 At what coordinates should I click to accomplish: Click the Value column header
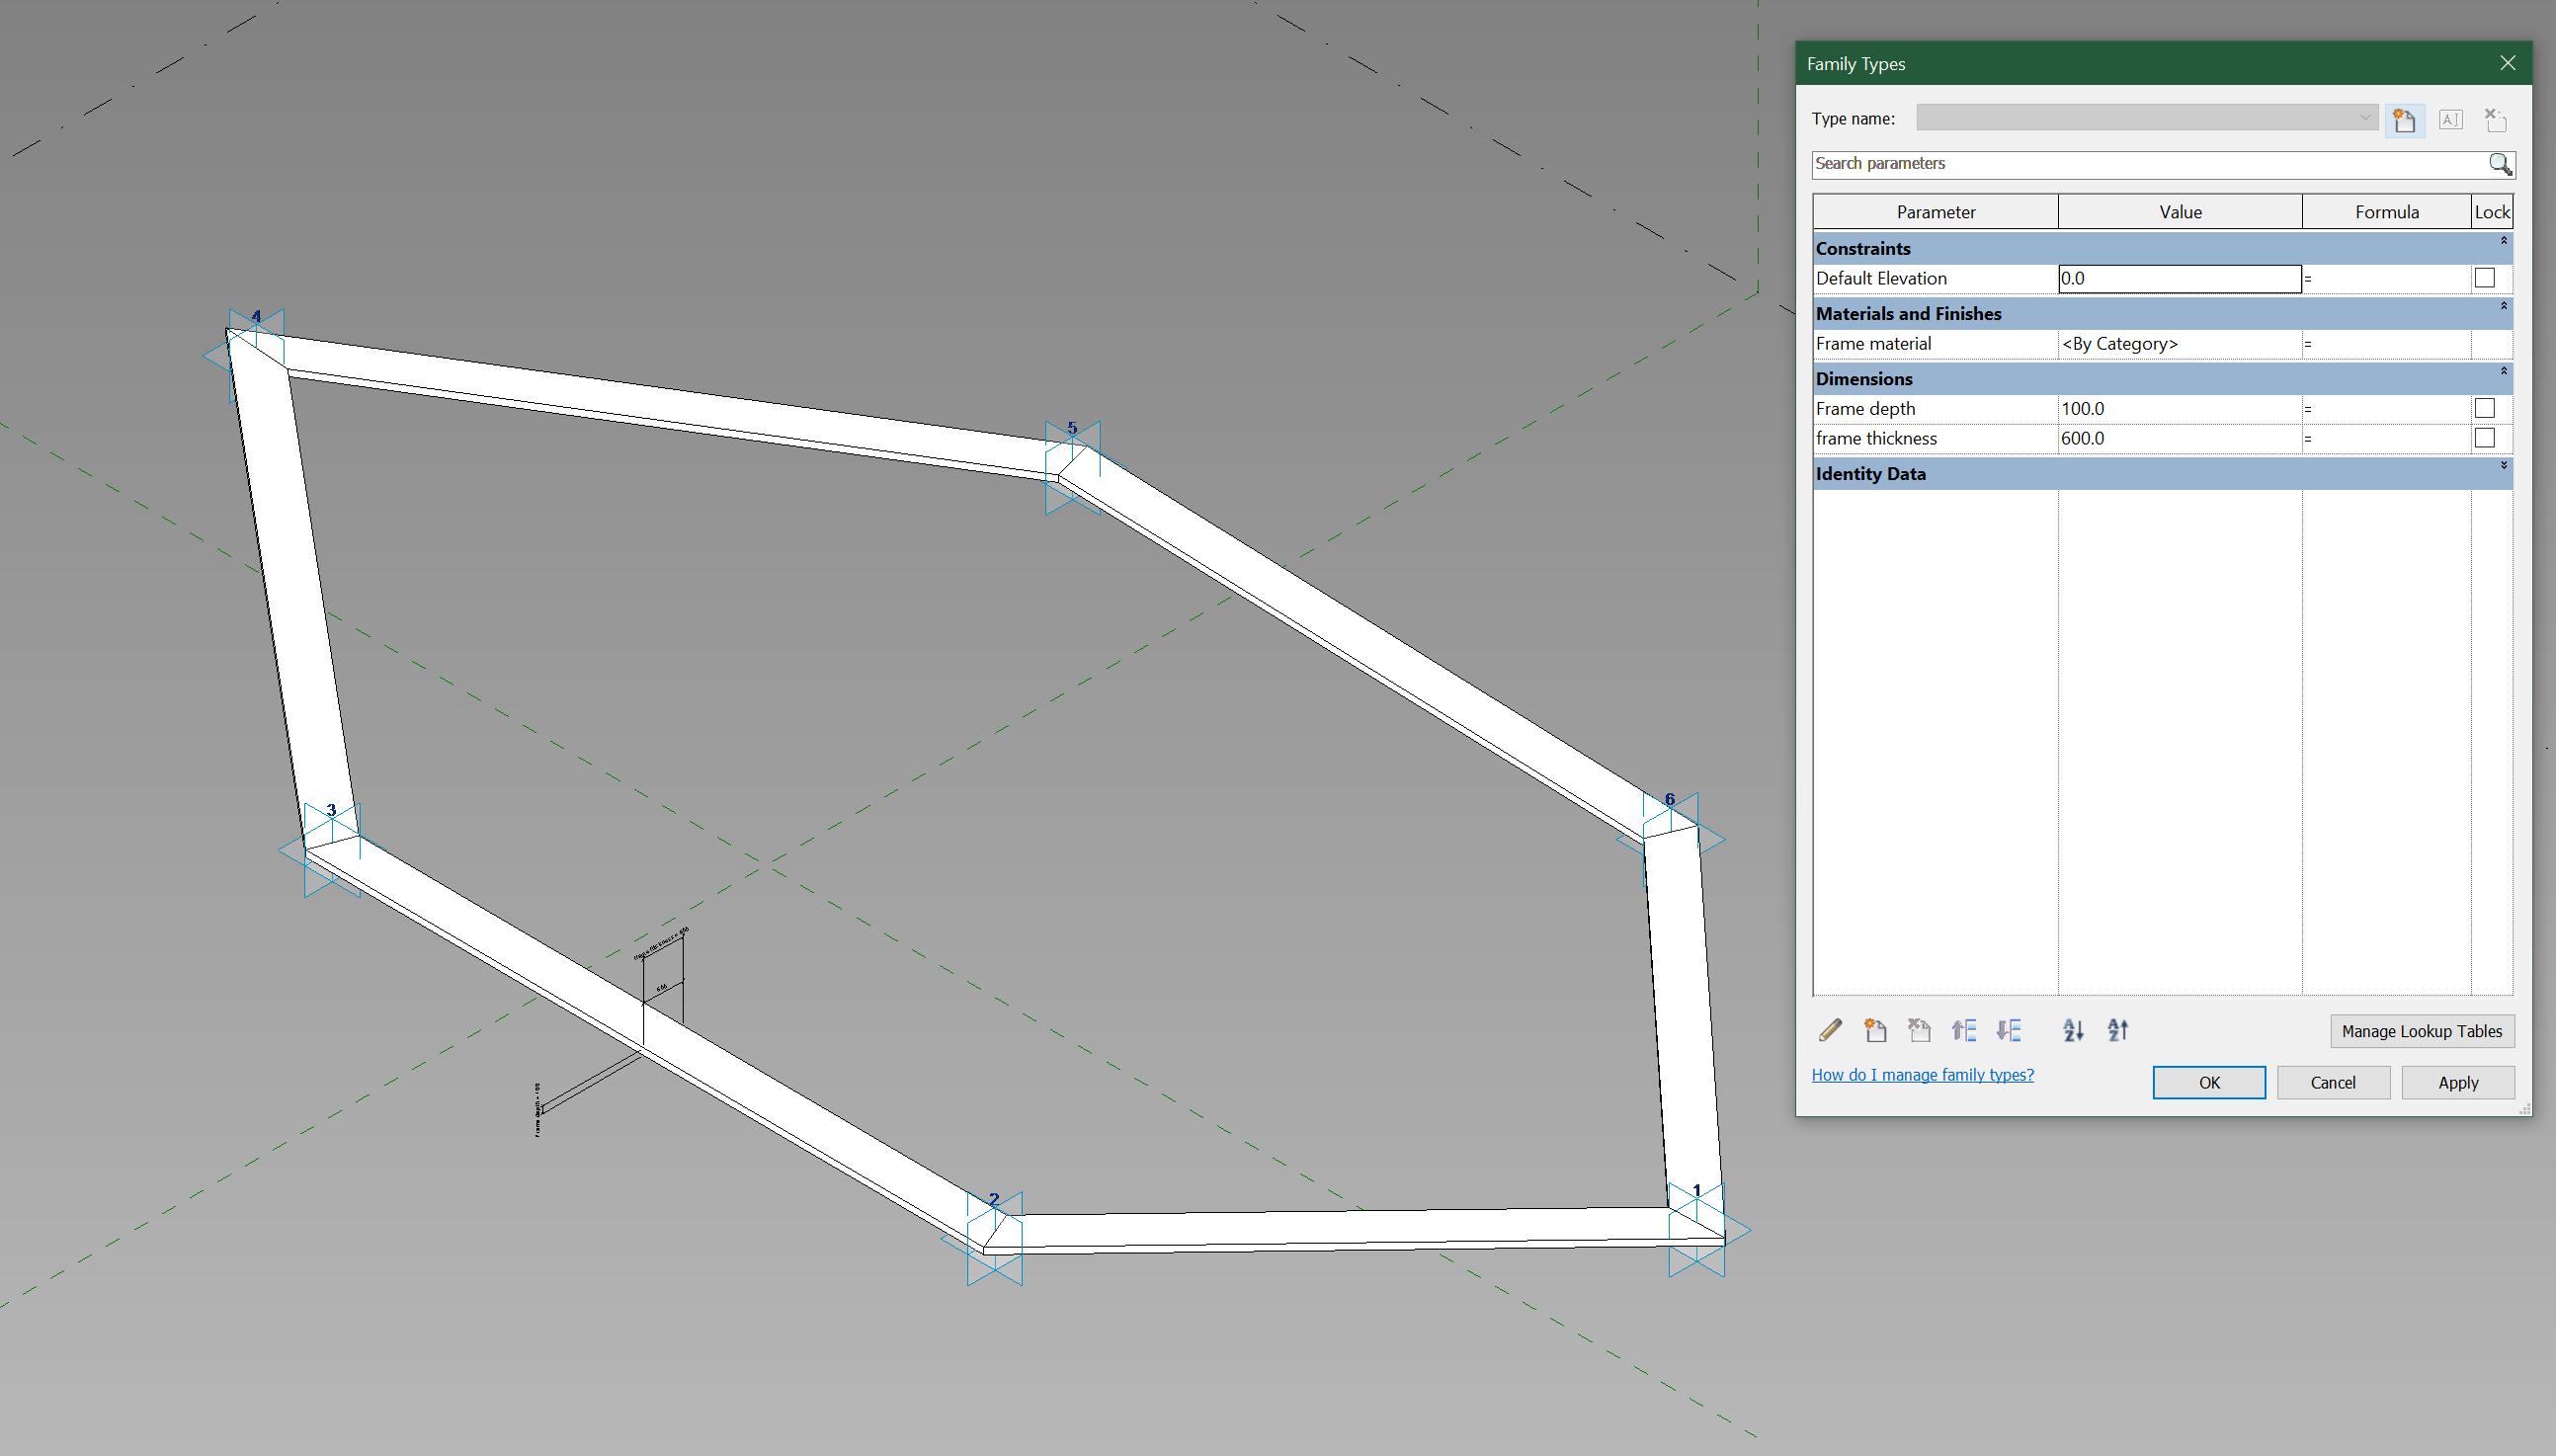2180,212
